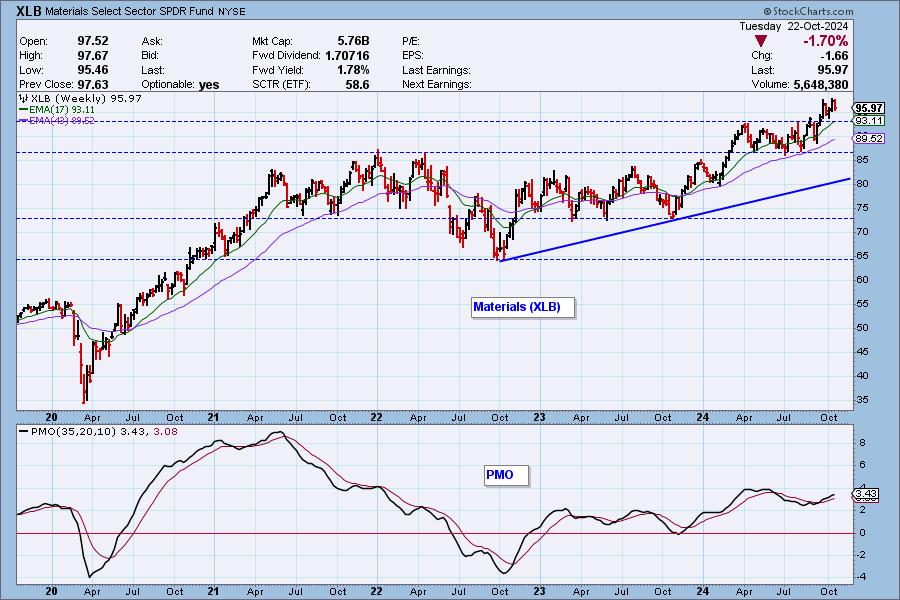The image size is (900, 600).
Task: Click the 3.43 PMO value tag
Action: coord(866,493)
